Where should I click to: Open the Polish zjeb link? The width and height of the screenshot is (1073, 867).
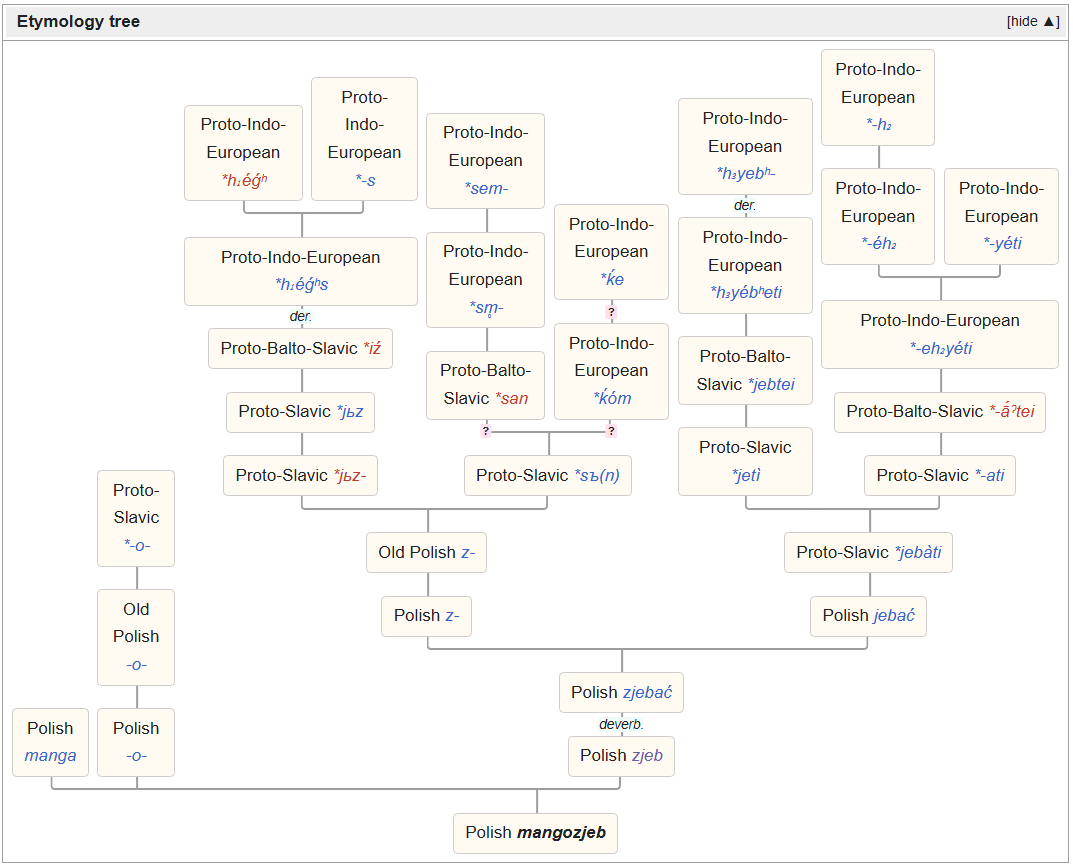coord(647,755)
